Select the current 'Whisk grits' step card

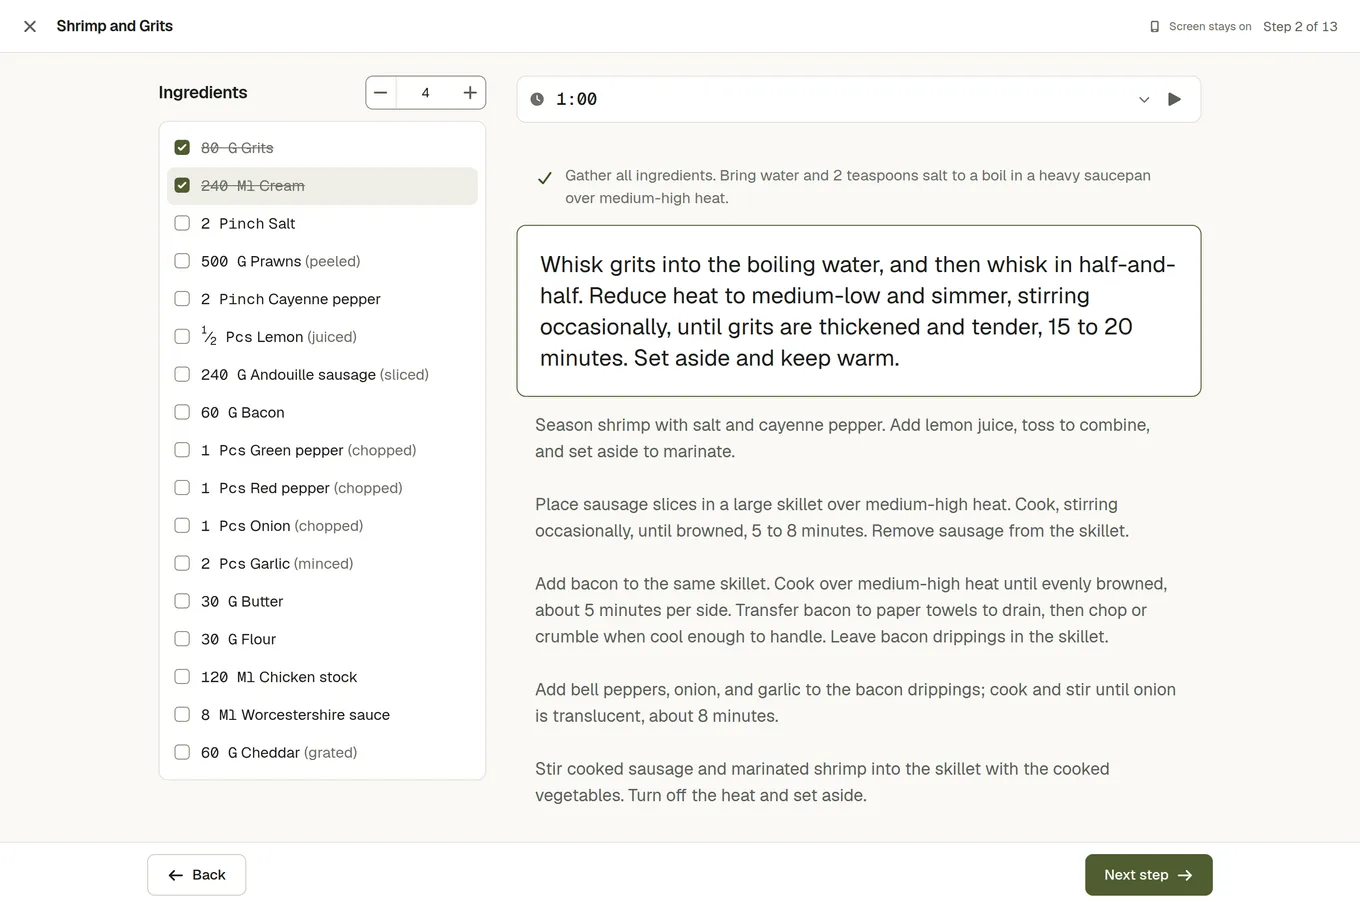click(858, 311)
